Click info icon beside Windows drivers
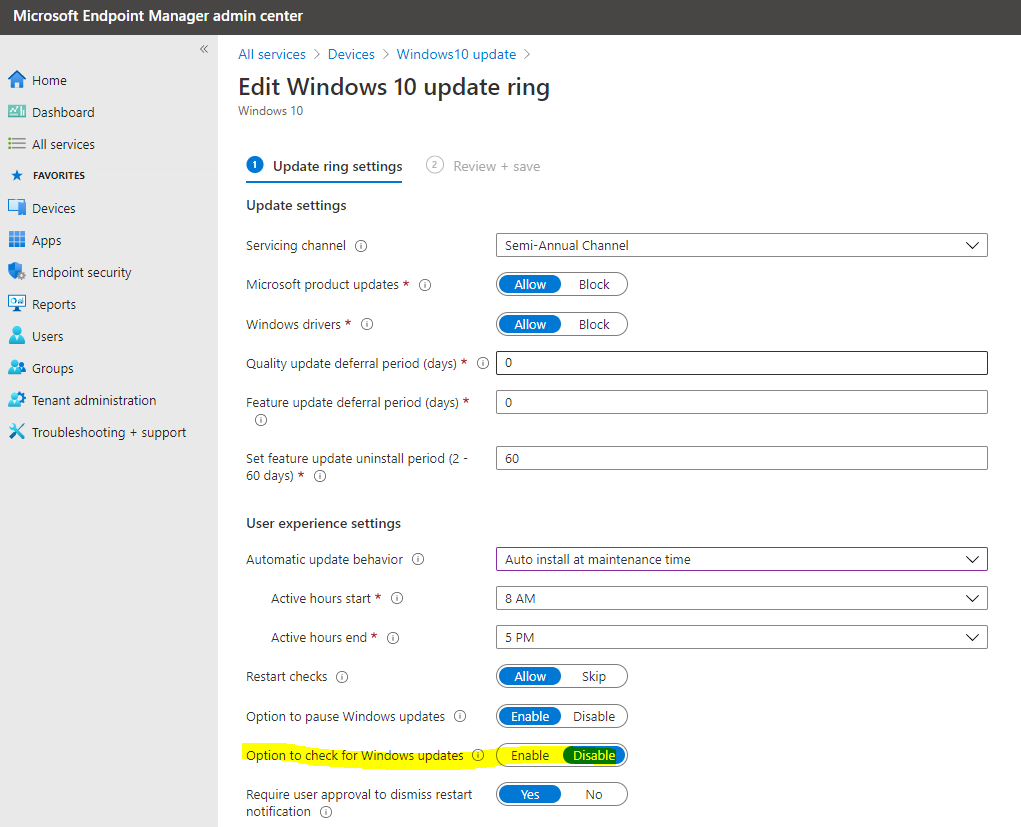Image resolution: width=1021 pixels, height=827 pixels. point(367,324)
